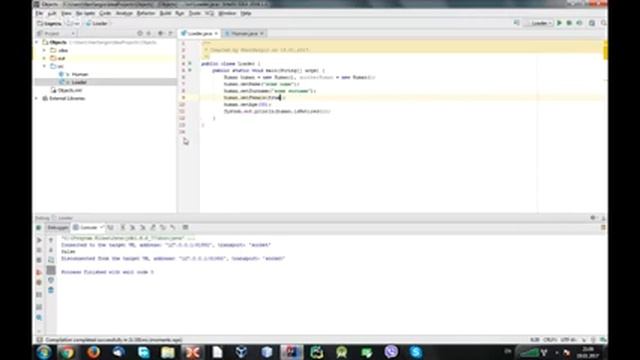Click run gutter arrow beside class Loader
The height and width of the screenshot is (360, 640).
coord(190,63)
